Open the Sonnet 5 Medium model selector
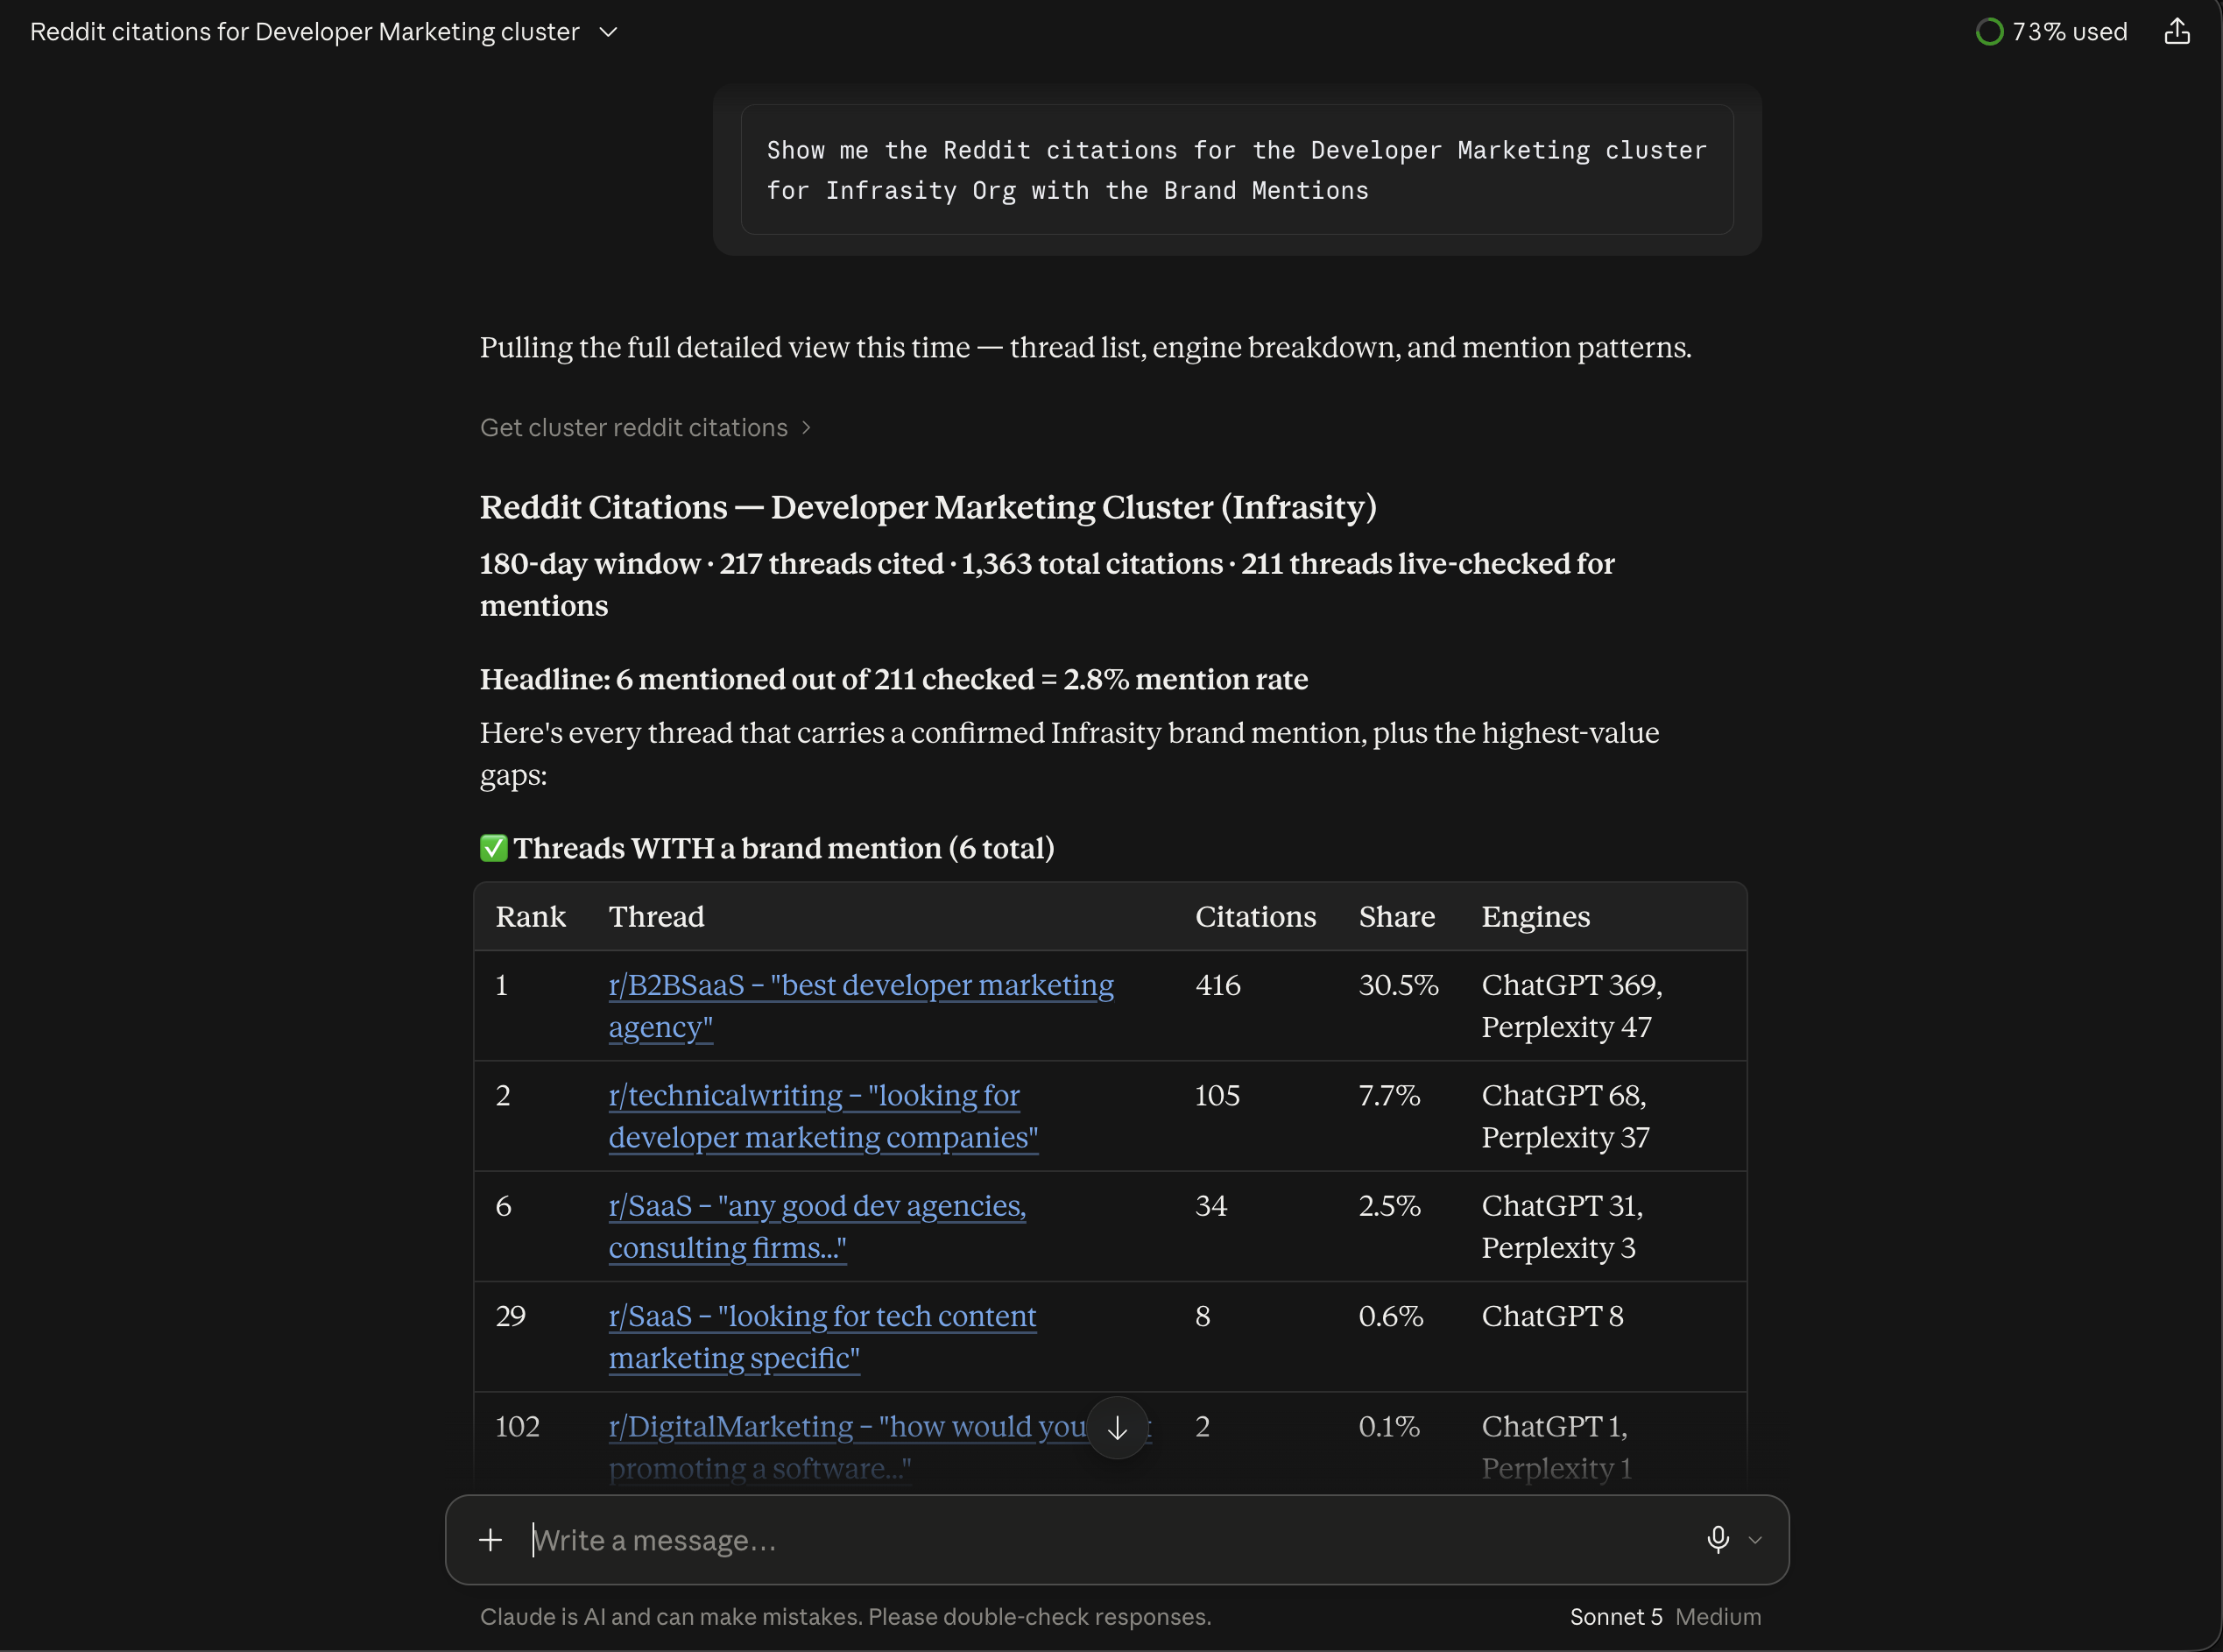This screenshot has width=2223, height=1652. tap(1665, 1617)
